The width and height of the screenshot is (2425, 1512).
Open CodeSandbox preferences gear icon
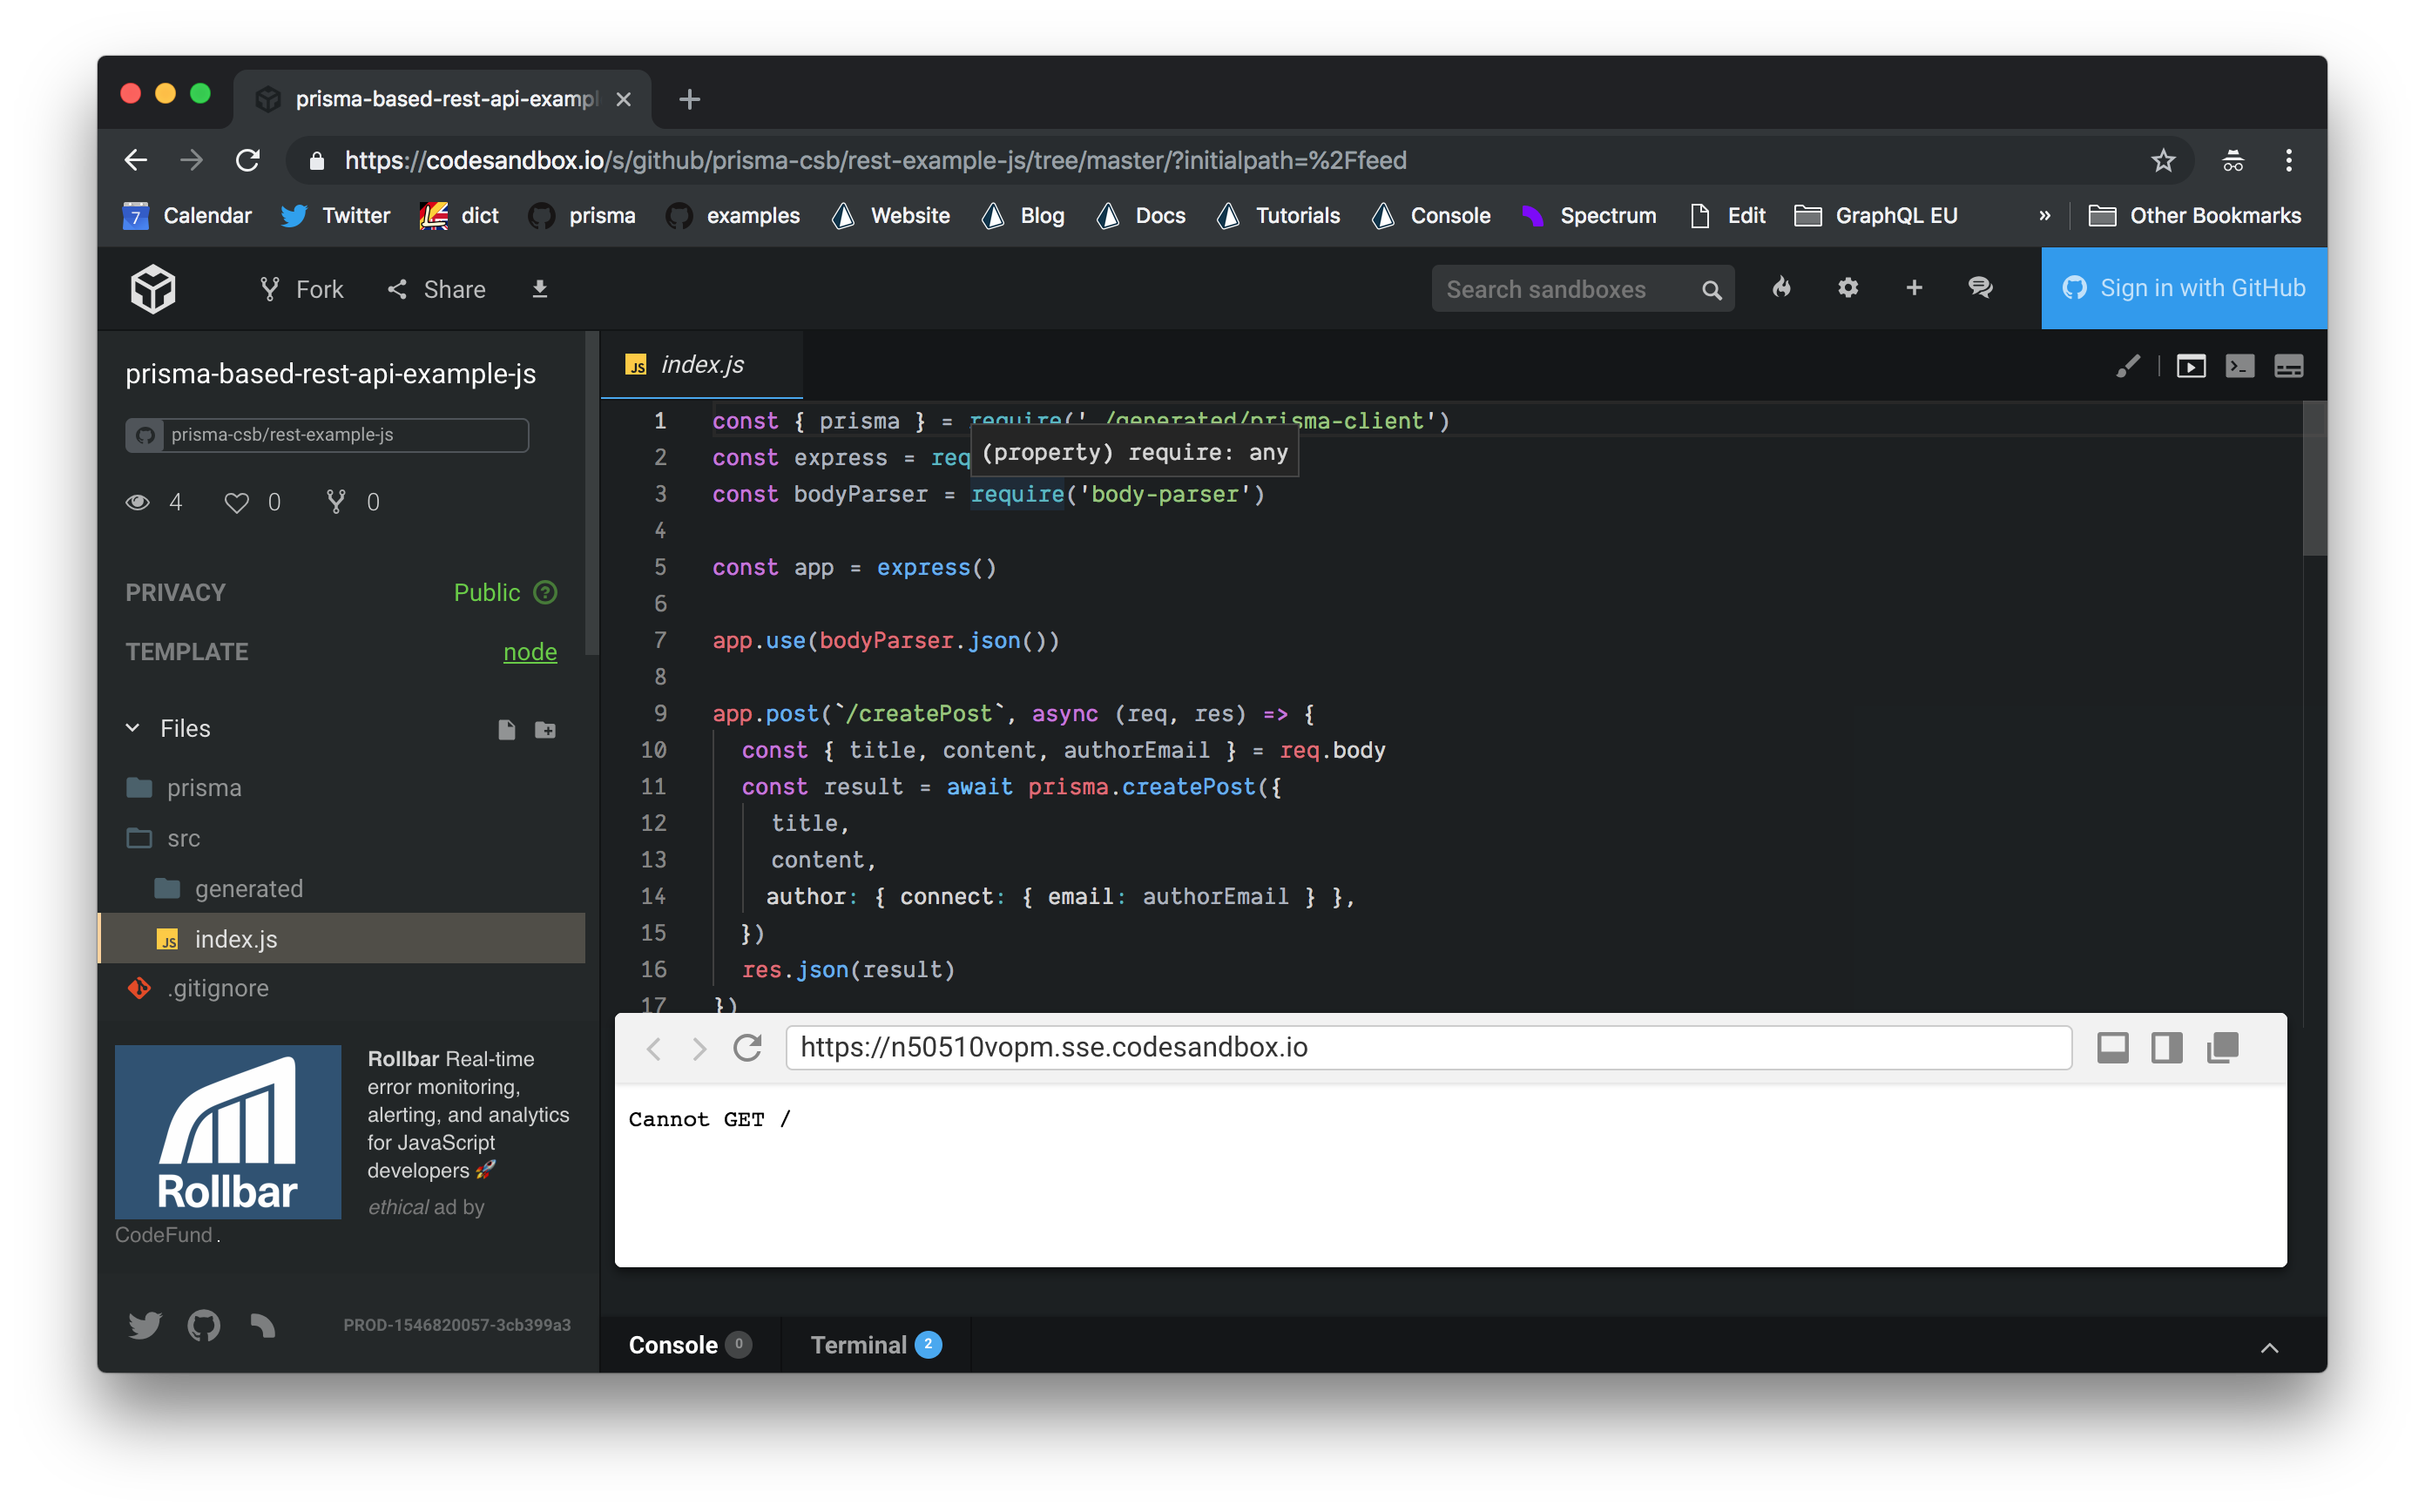[1848, 288]
